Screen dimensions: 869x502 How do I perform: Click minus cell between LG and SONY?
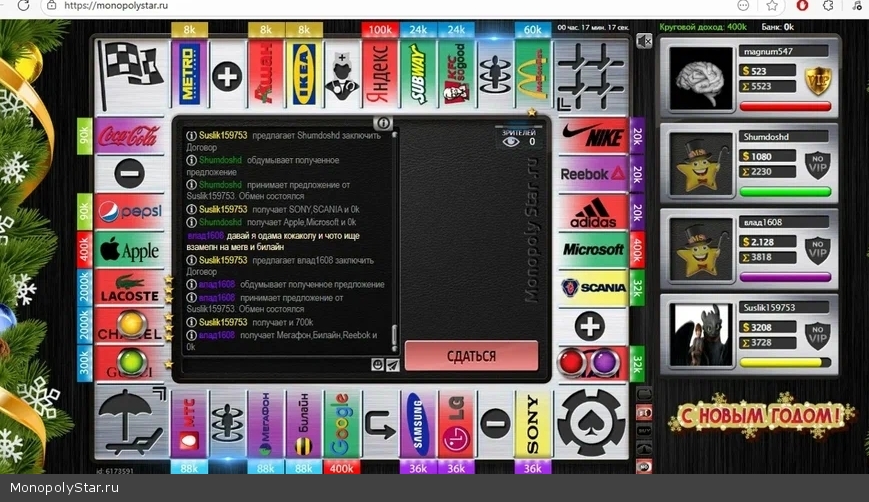(495, 424)
